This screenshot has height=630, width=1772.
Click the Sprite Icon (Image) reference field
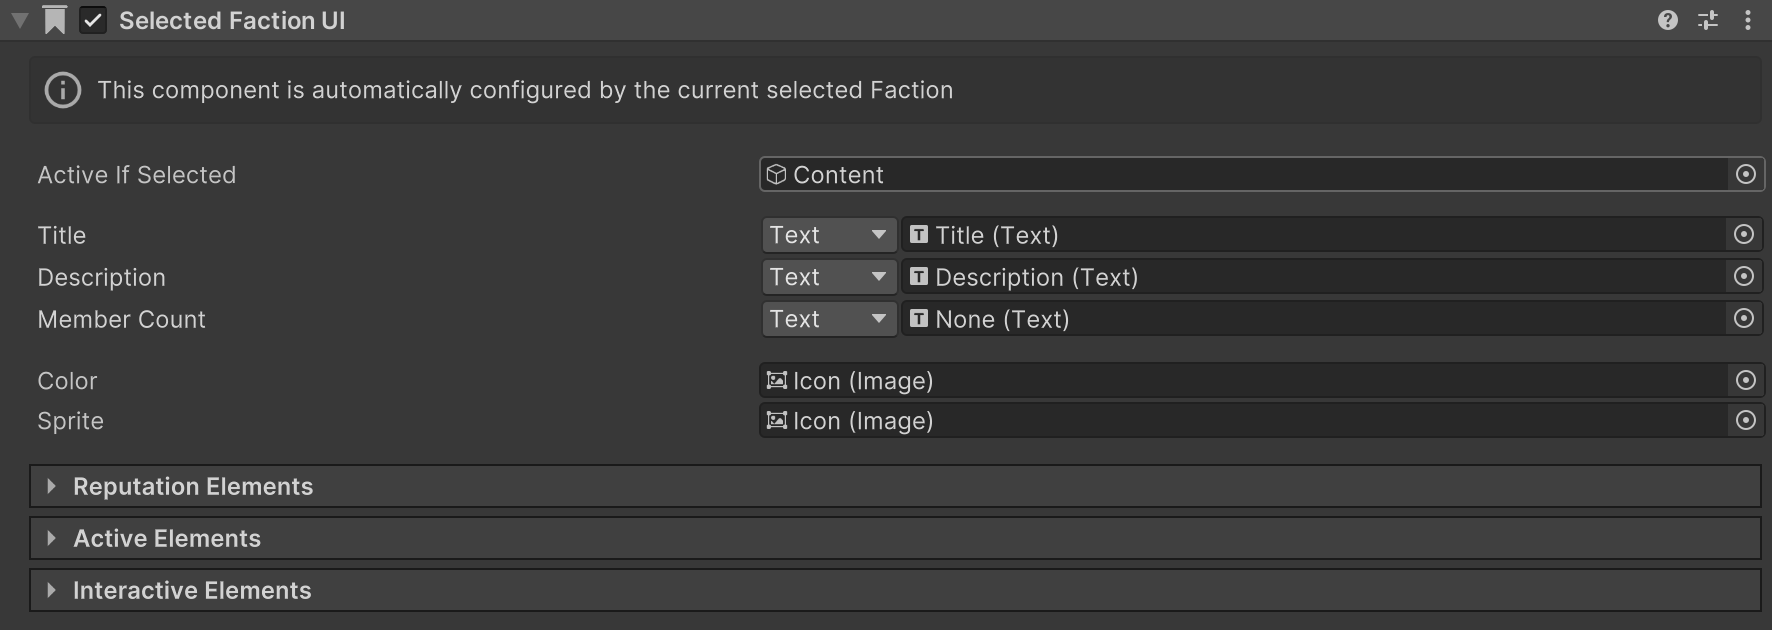coord(1240,421)
